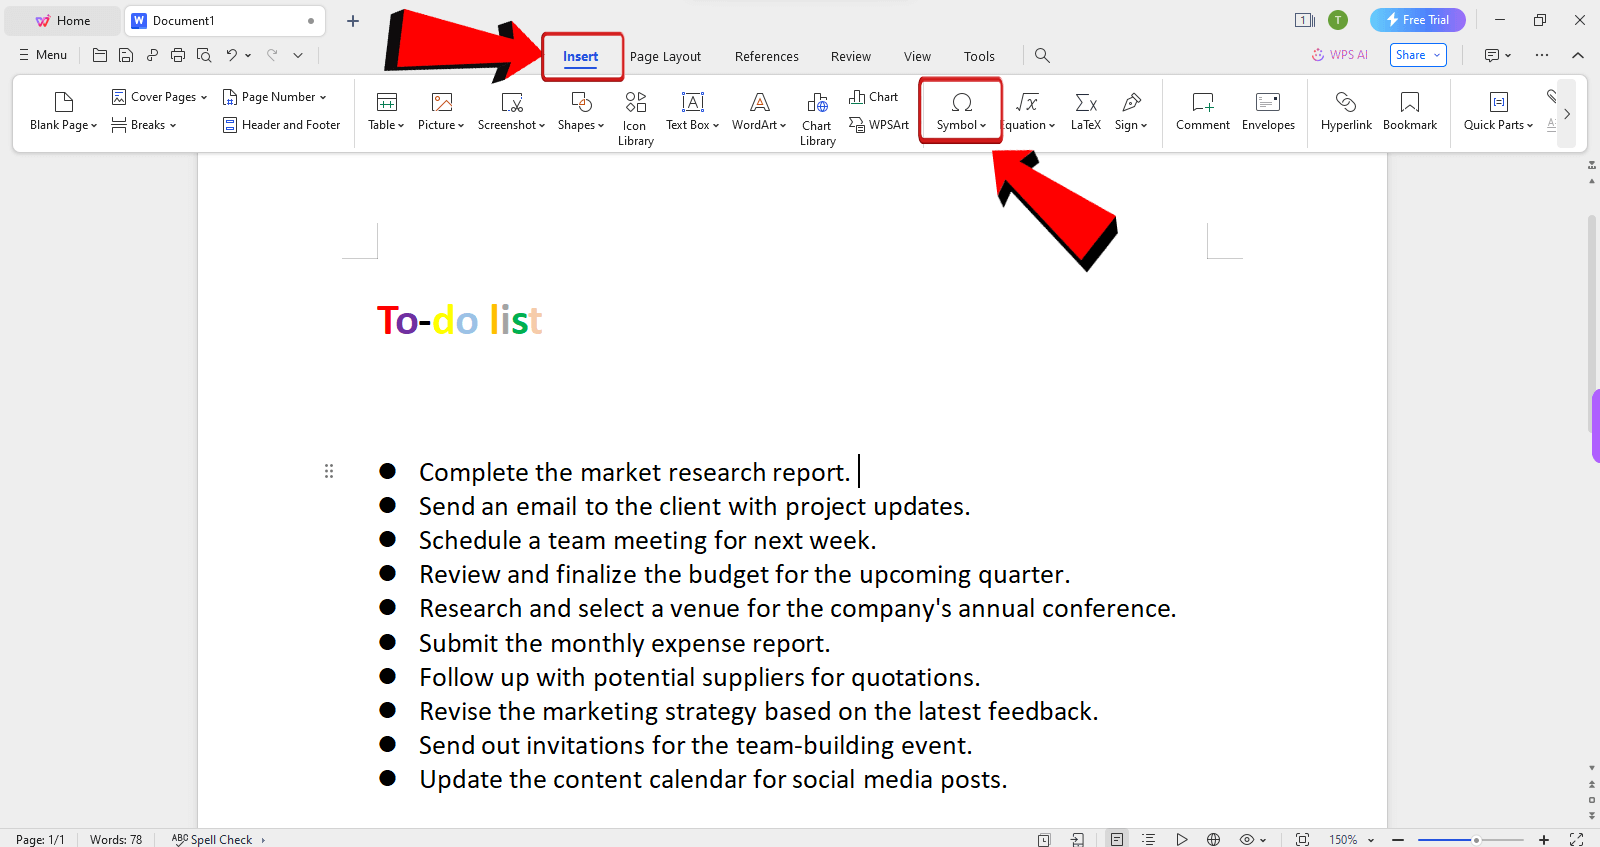Open Shapes gallery

coord(581,111)
